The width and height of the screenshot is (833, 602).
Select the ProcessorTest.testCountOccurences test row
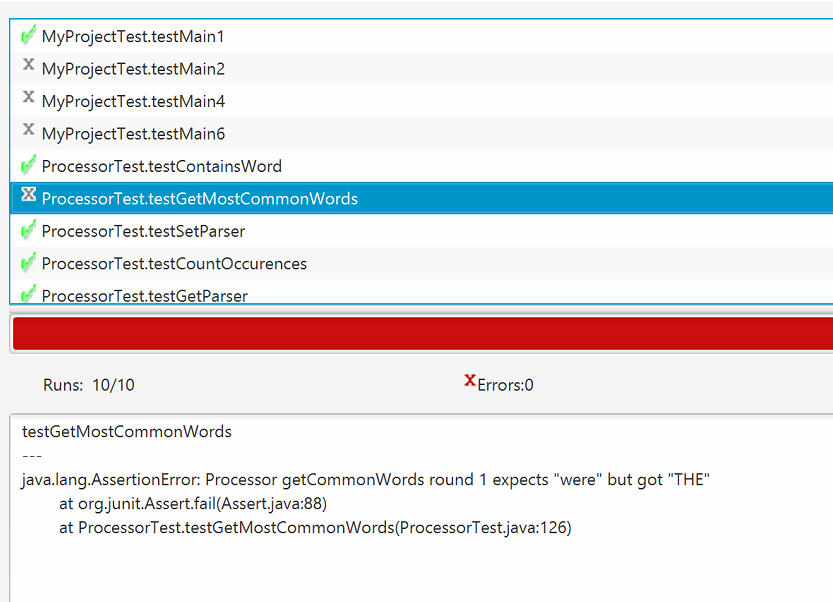422,263
